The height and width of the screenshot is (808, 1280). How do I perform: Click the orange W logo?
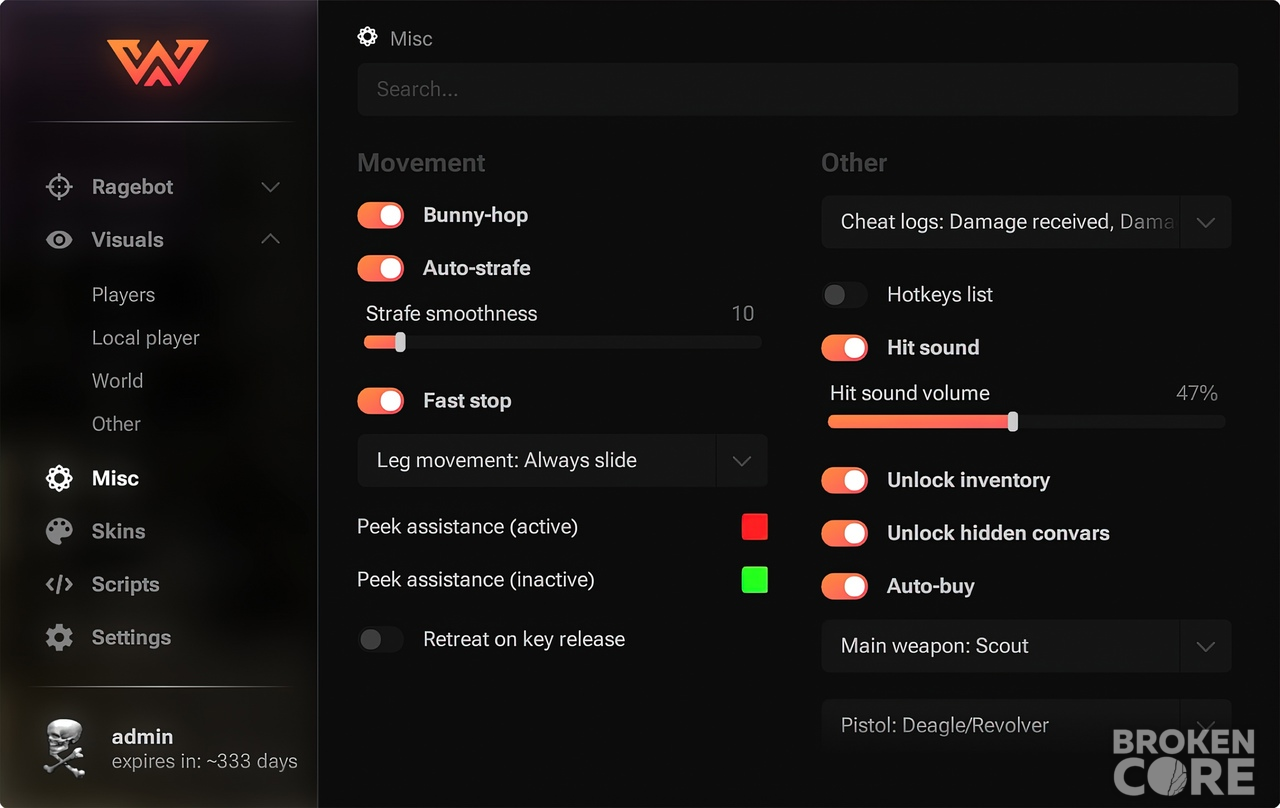pos(158,62)
